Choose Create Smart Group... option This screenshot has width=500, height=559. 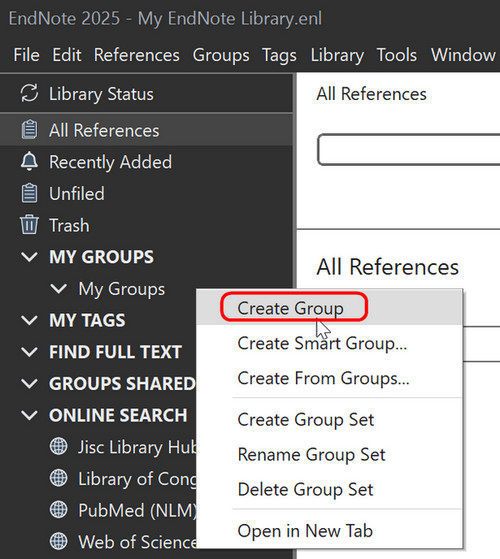(x=329, y=343)
